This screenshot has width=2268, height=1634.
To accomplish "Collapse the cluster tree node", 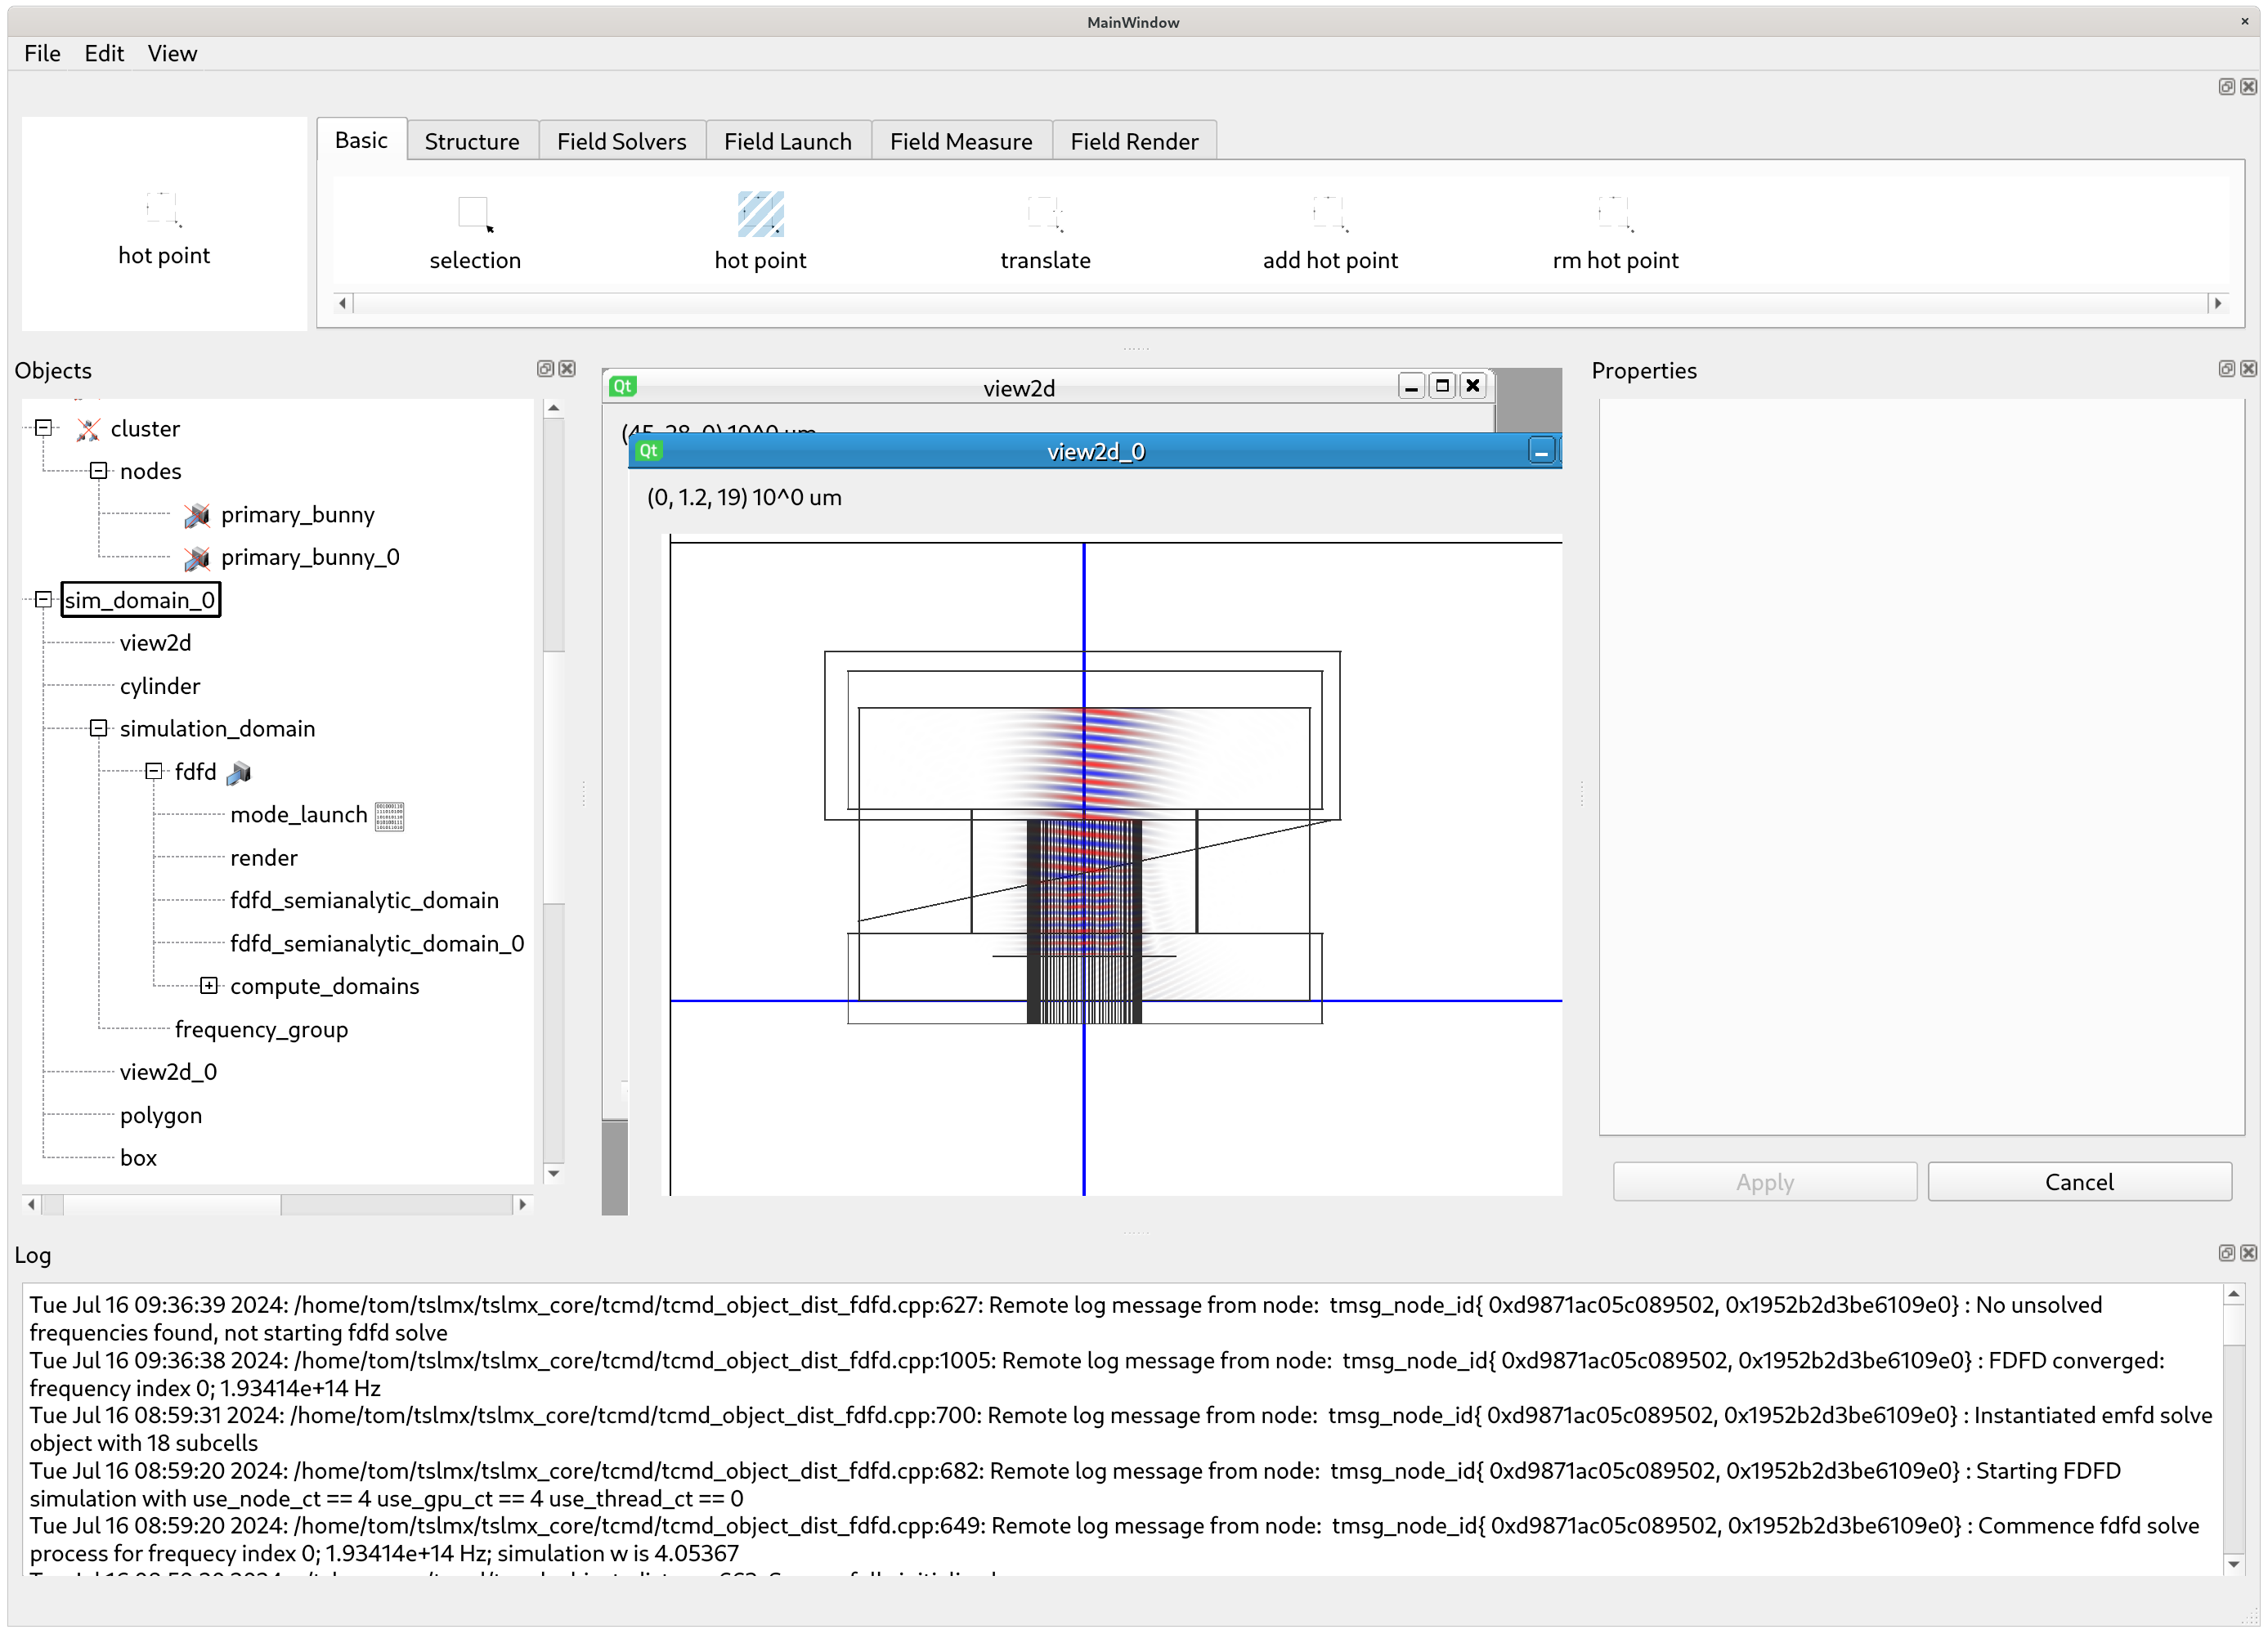I will (x=43, y=428).
